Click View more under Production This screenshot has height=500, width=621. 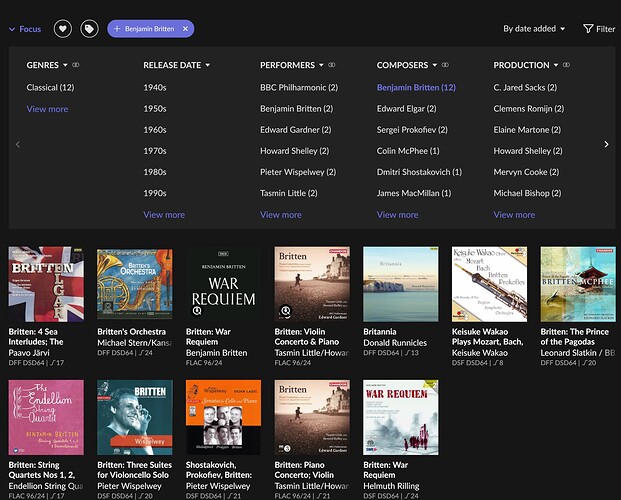514,215
